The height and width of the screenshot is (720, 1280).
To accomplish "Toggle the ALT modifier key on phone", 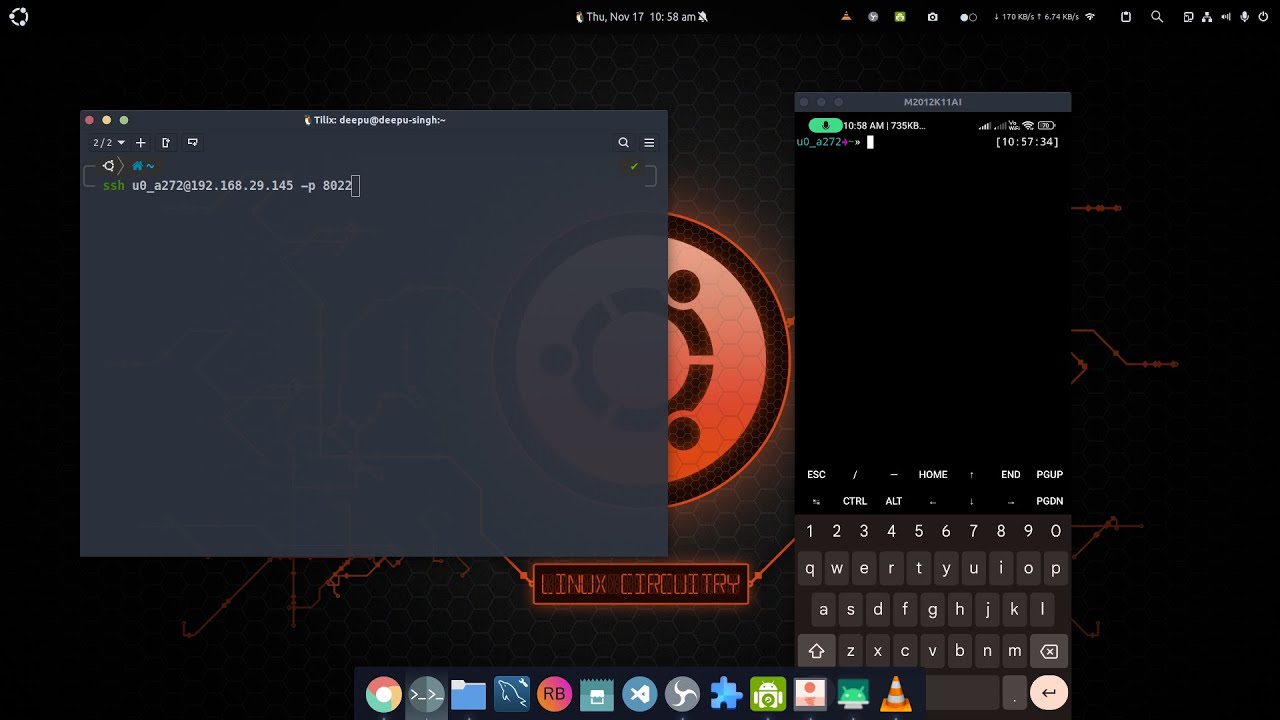I will click(x=894, y=501).
